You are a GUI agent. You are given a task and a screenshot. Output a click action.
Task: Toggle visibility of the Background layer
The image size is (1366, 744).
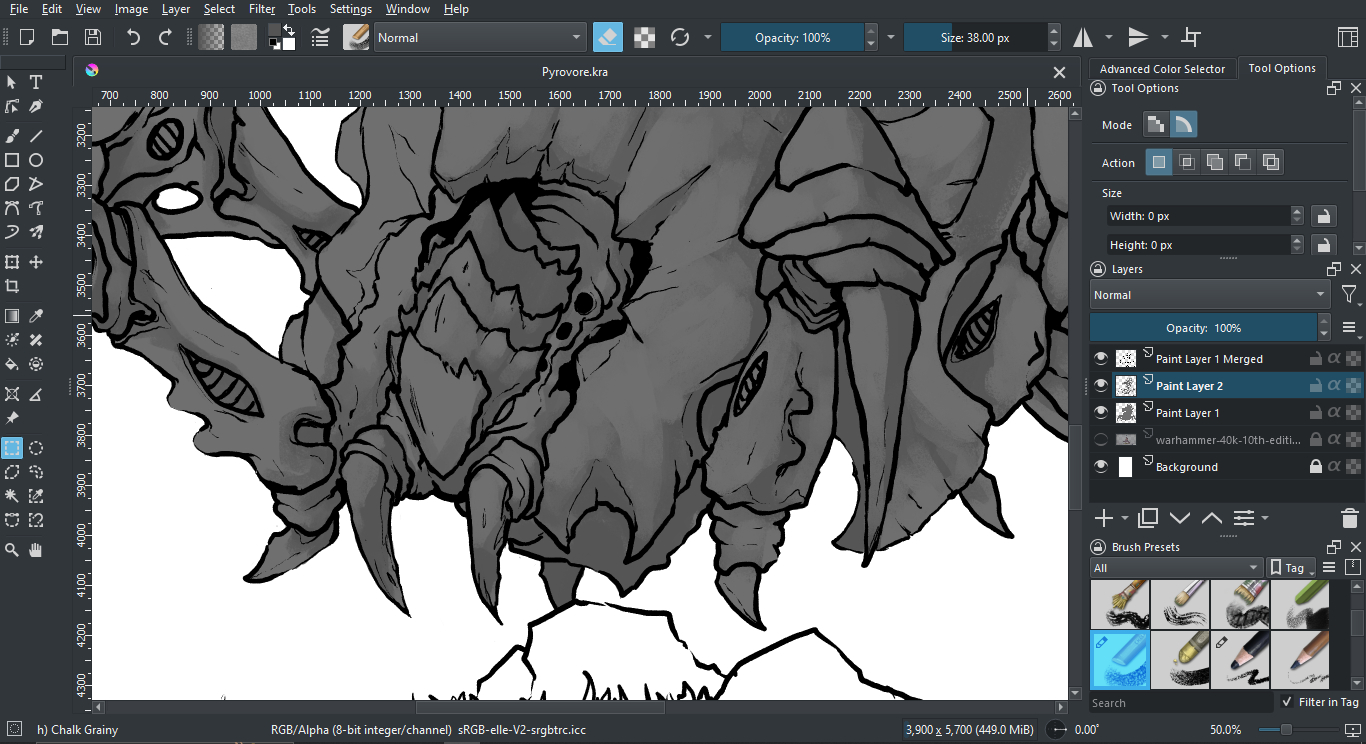pos(1101,467)
